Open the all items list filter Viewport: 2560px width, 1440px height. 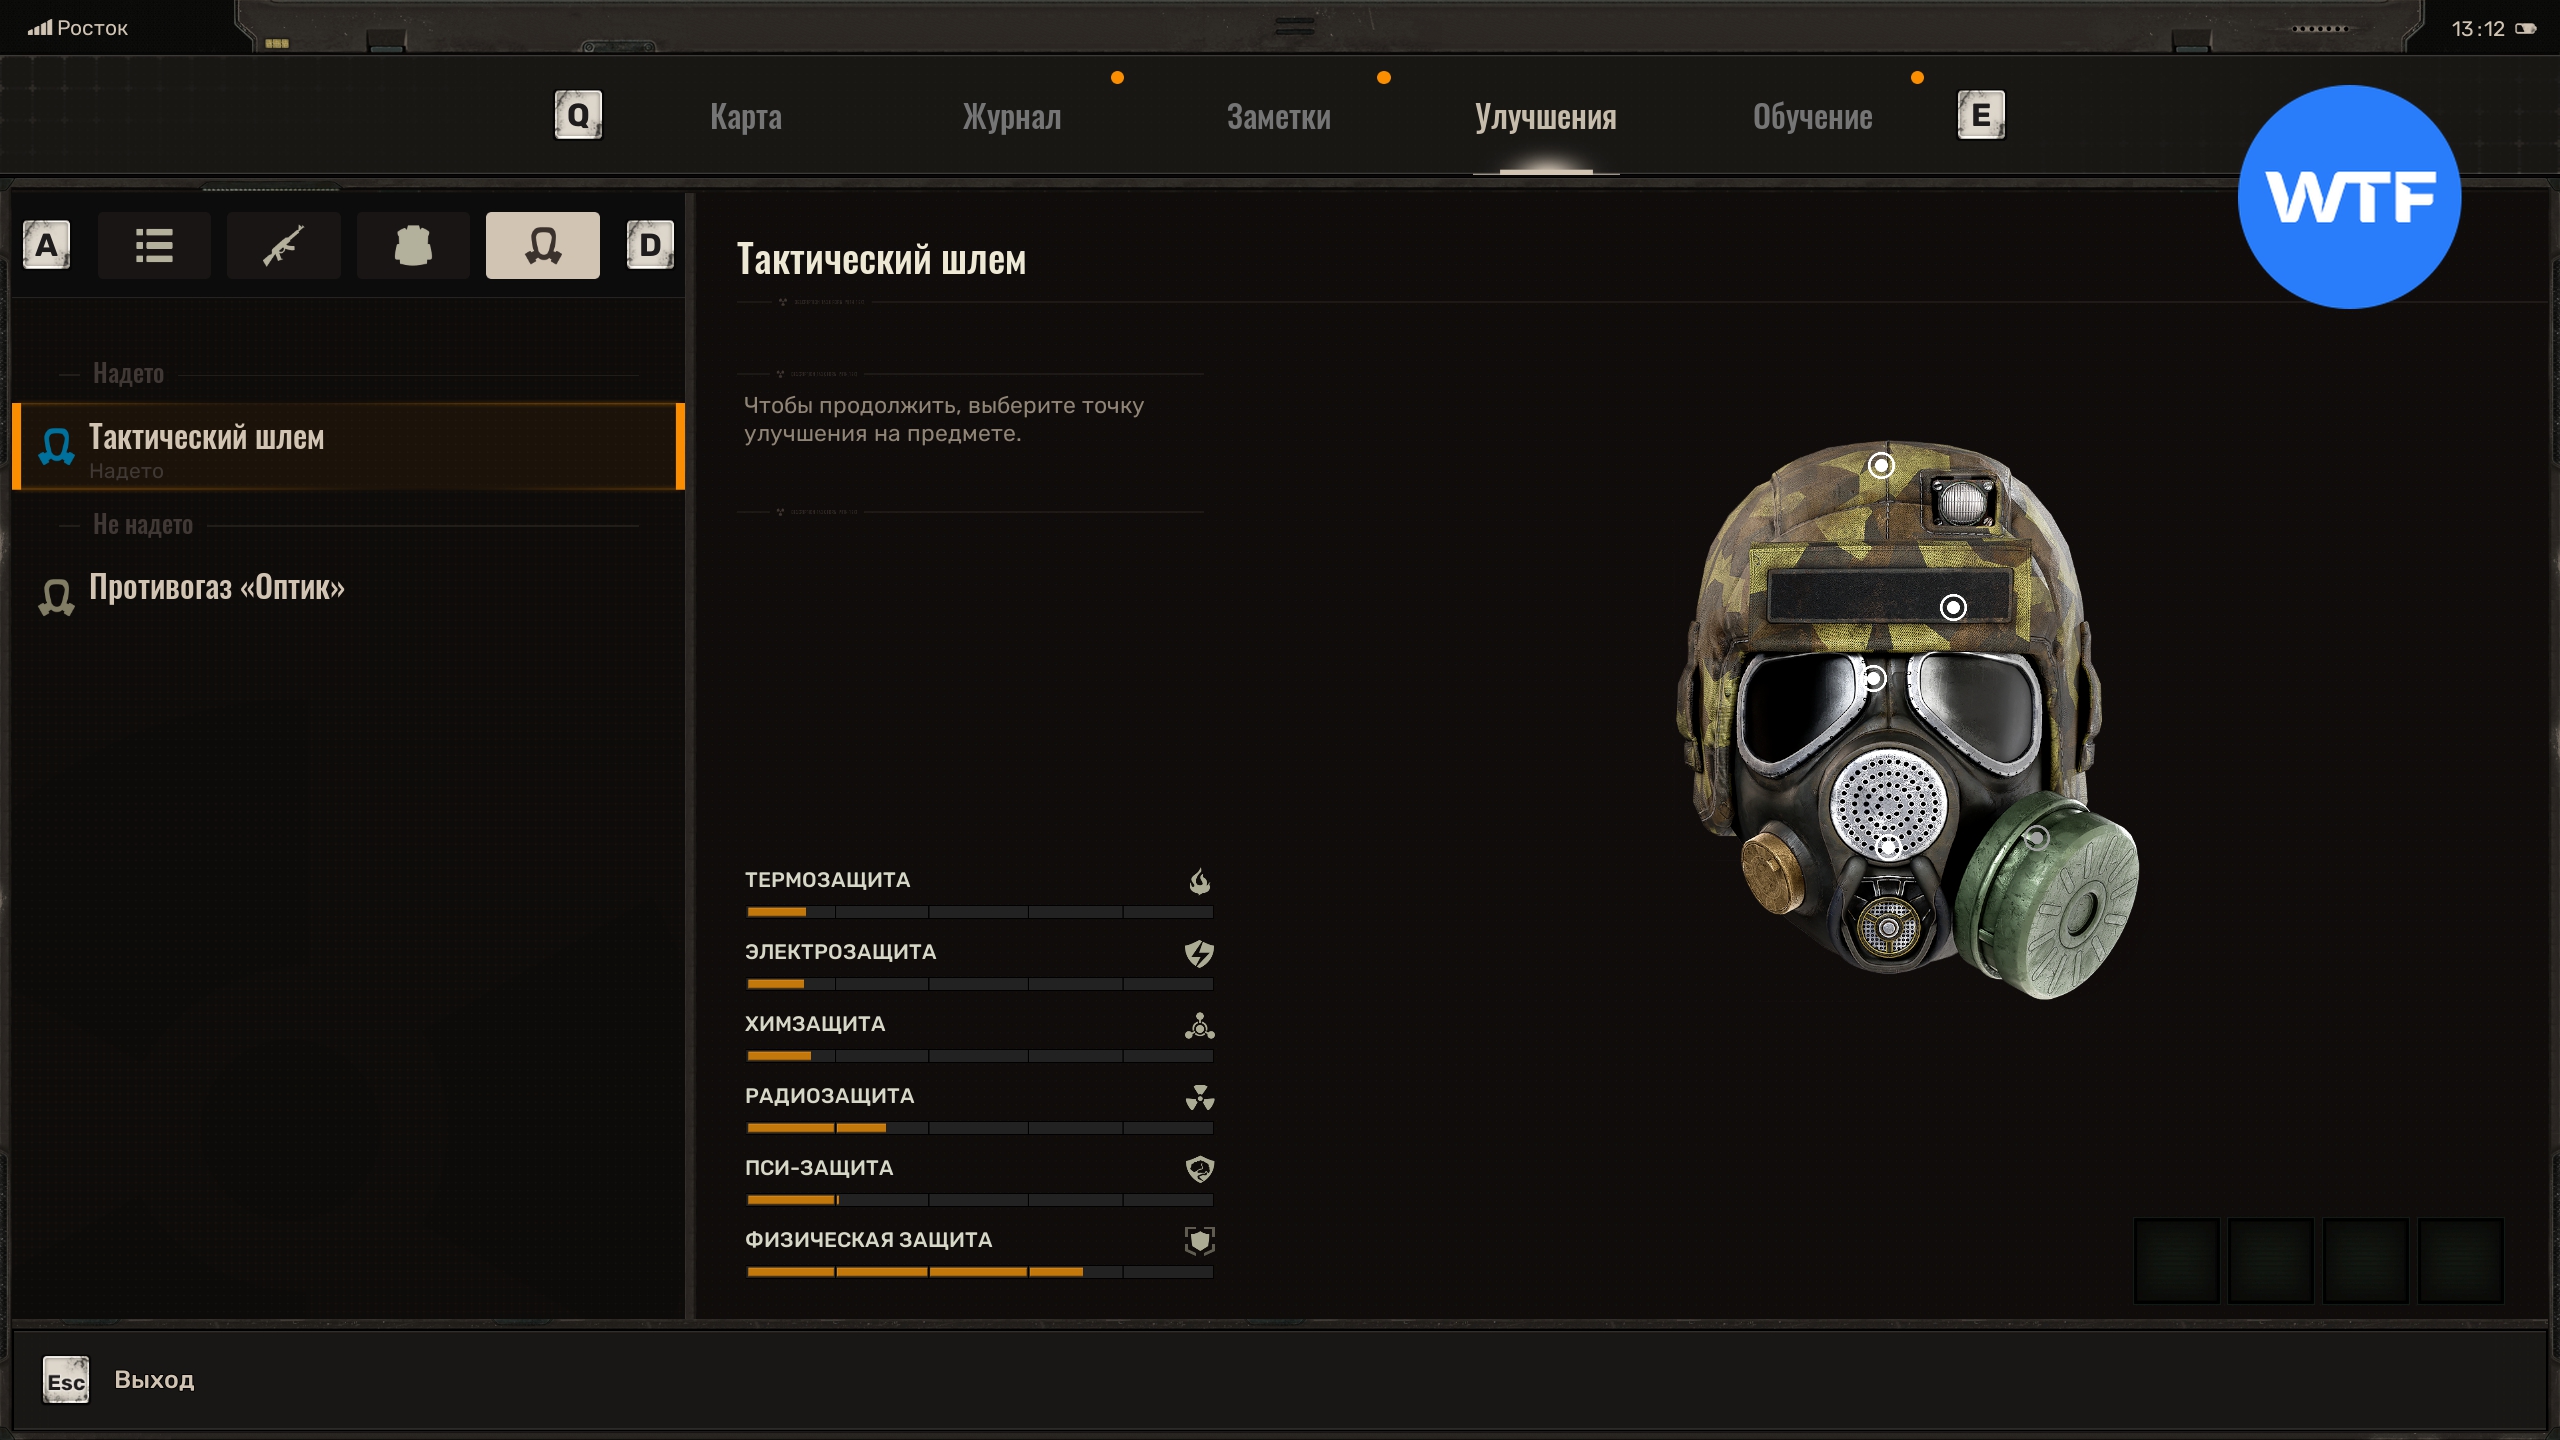click(154, 245)
